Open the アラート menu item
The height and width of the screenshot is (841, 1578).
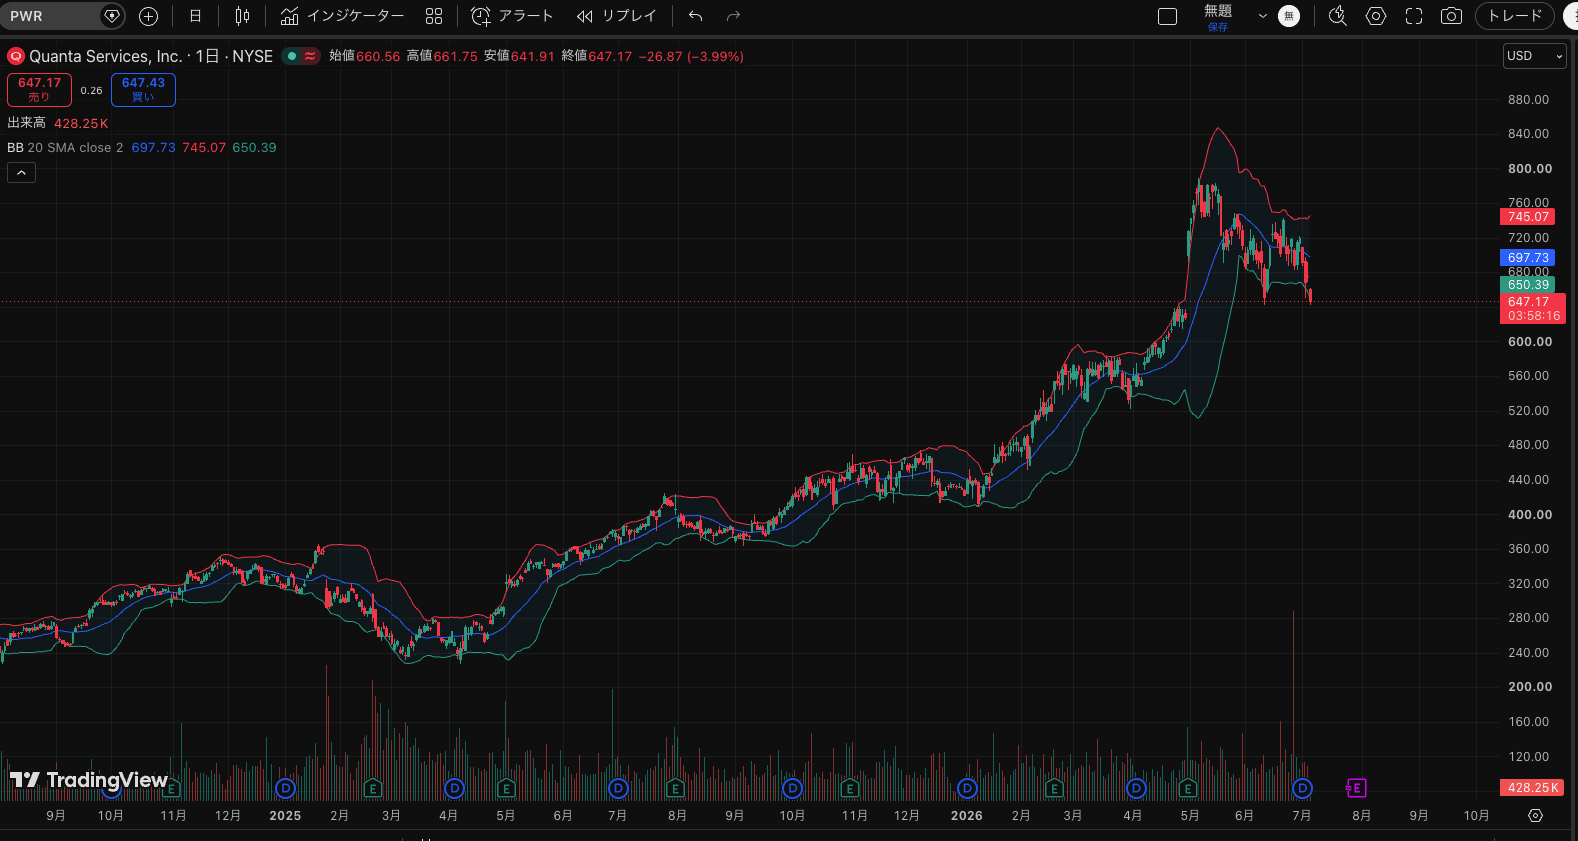click(512, 16)
